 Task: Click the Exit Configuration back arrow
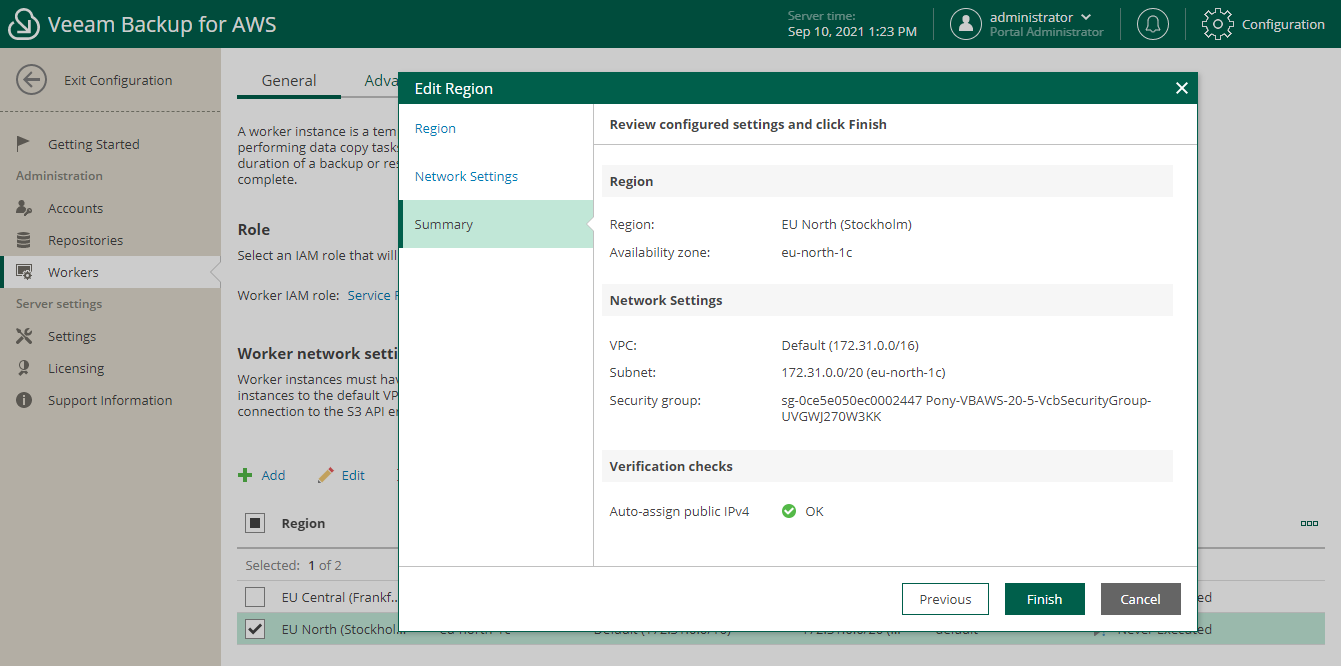pyautogui.click(x=32, y=80)
